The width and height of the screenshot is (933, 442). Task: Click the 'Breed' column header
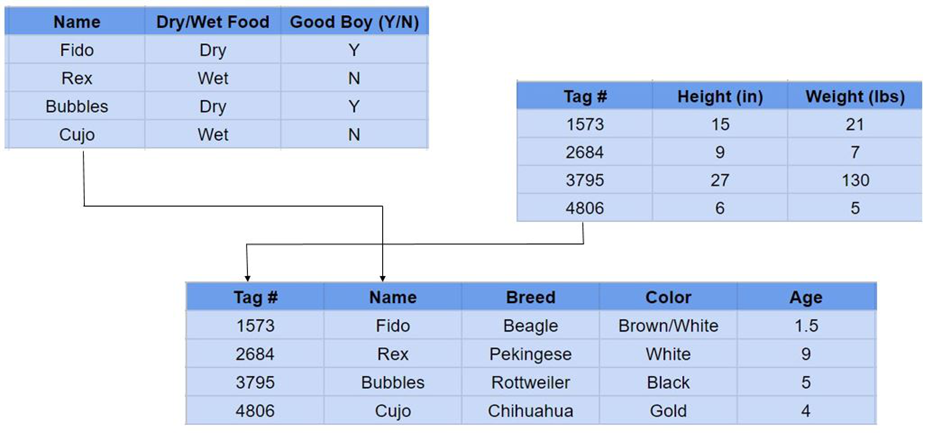530,297
